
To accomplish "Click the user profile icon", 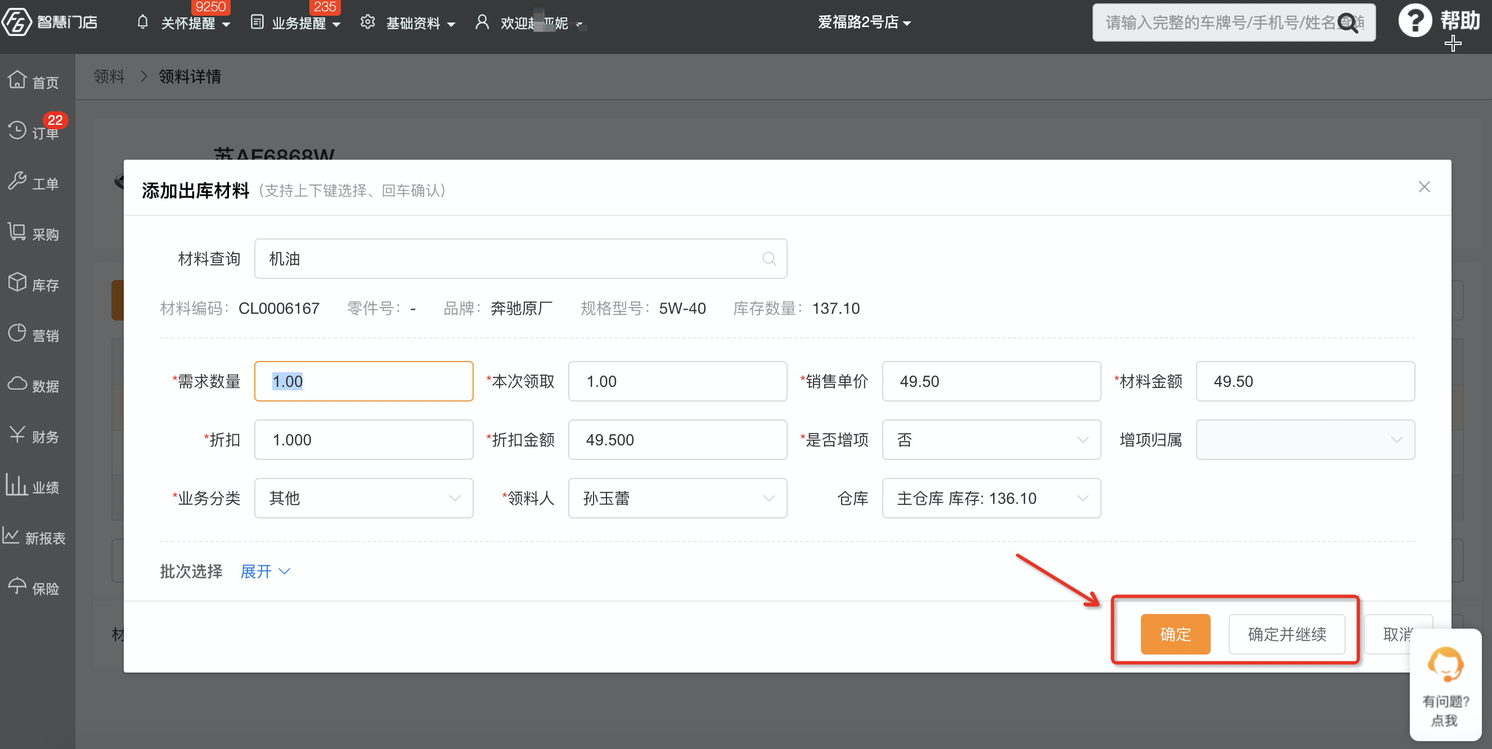I will tap(482, 22).
